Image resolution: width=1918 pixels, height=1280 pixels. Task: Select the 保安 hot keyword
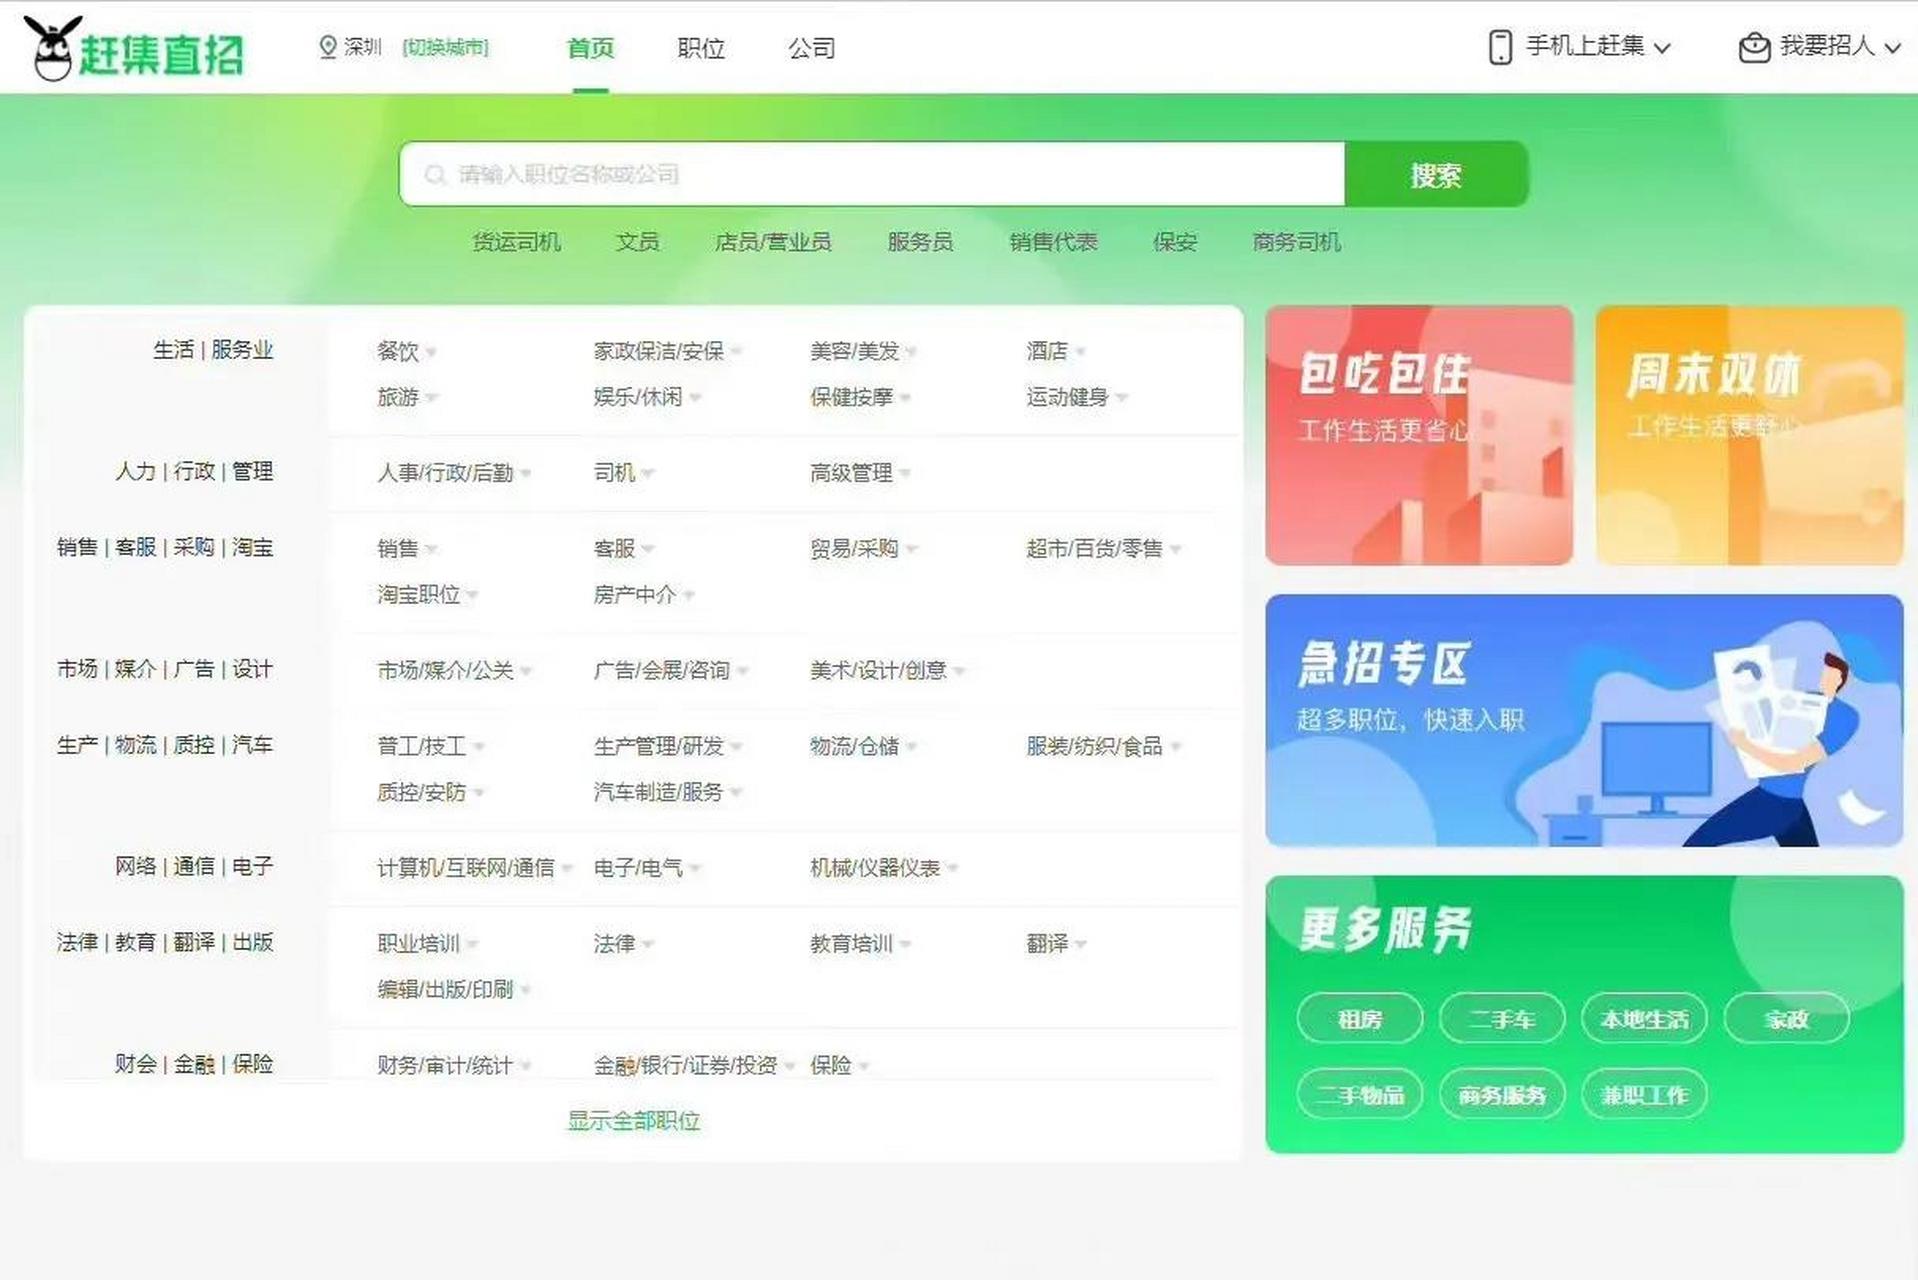click(x=1174, y=242)
